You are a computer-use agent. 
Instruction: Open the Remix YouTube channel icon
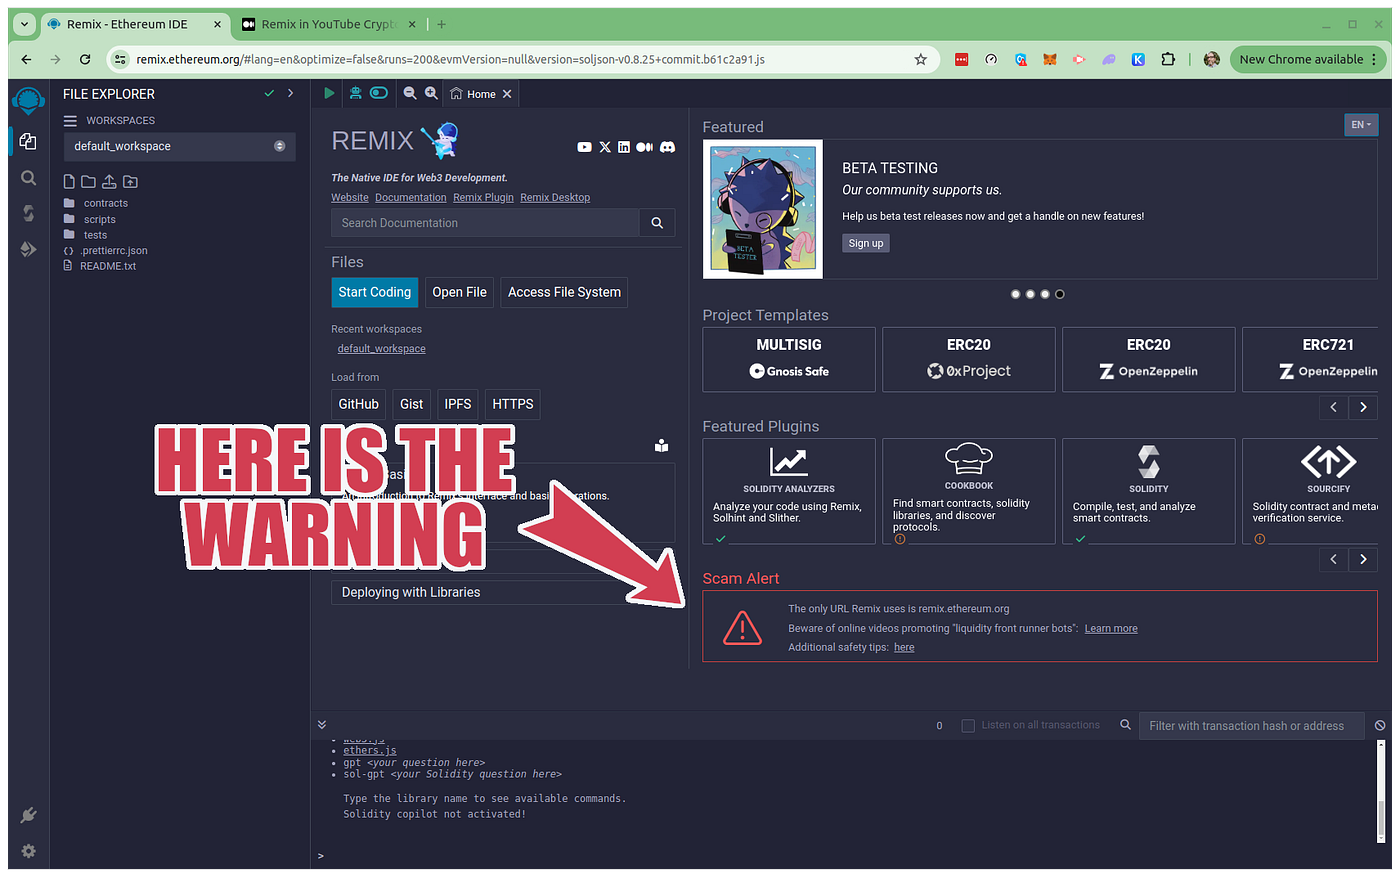[x=584, y=147]
